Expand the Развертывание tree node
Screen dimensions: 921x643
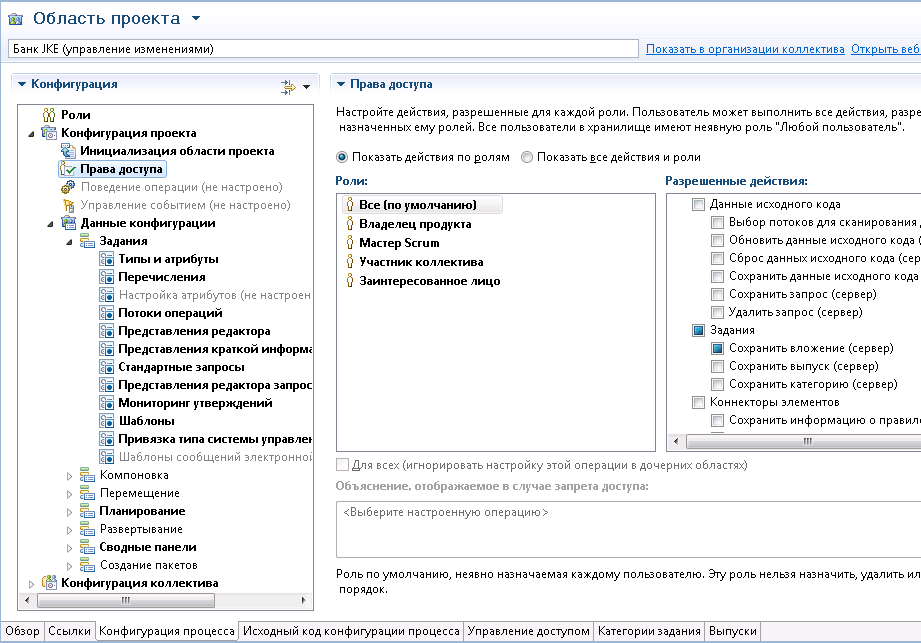point(69,530)
